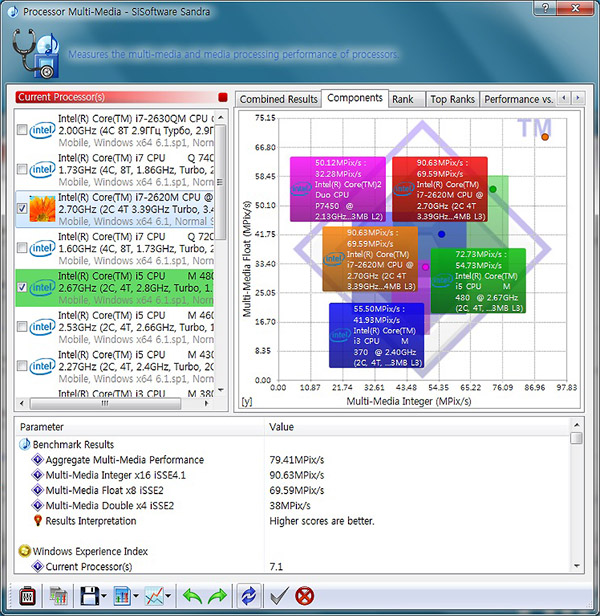Select the Benchmark Results tree node
This screenshot has height=616, width=600.
(x=73, y=444)
